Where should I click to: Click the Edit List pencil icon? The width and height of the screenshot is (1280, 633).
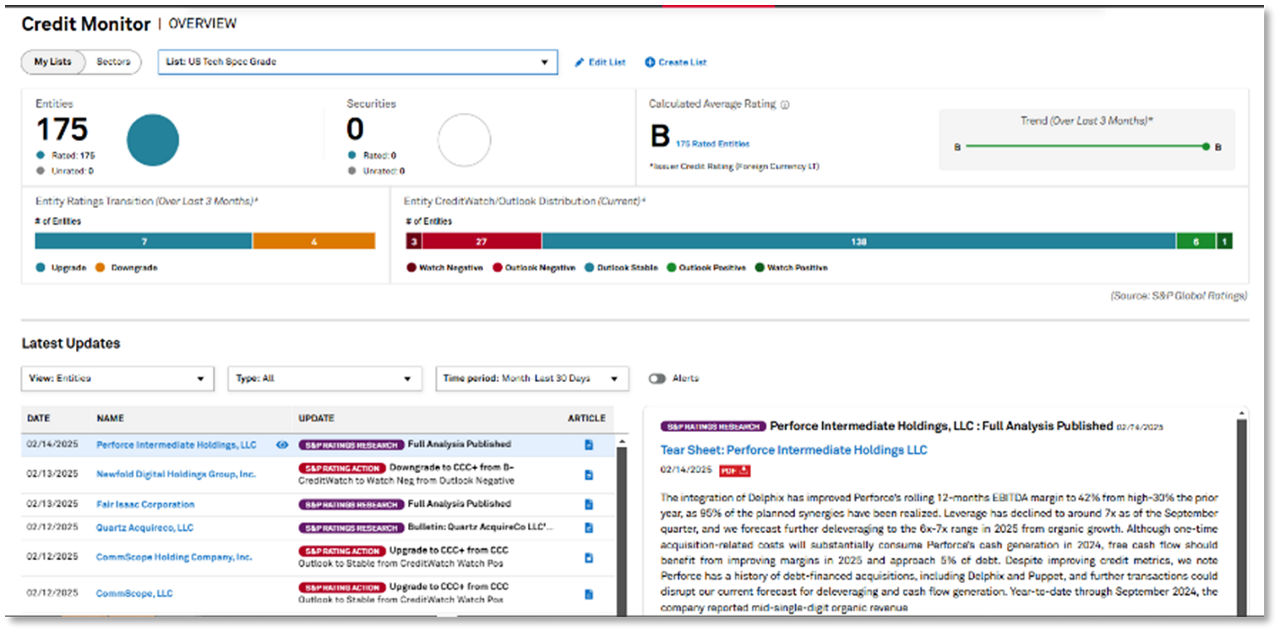(x=579, y=62)
